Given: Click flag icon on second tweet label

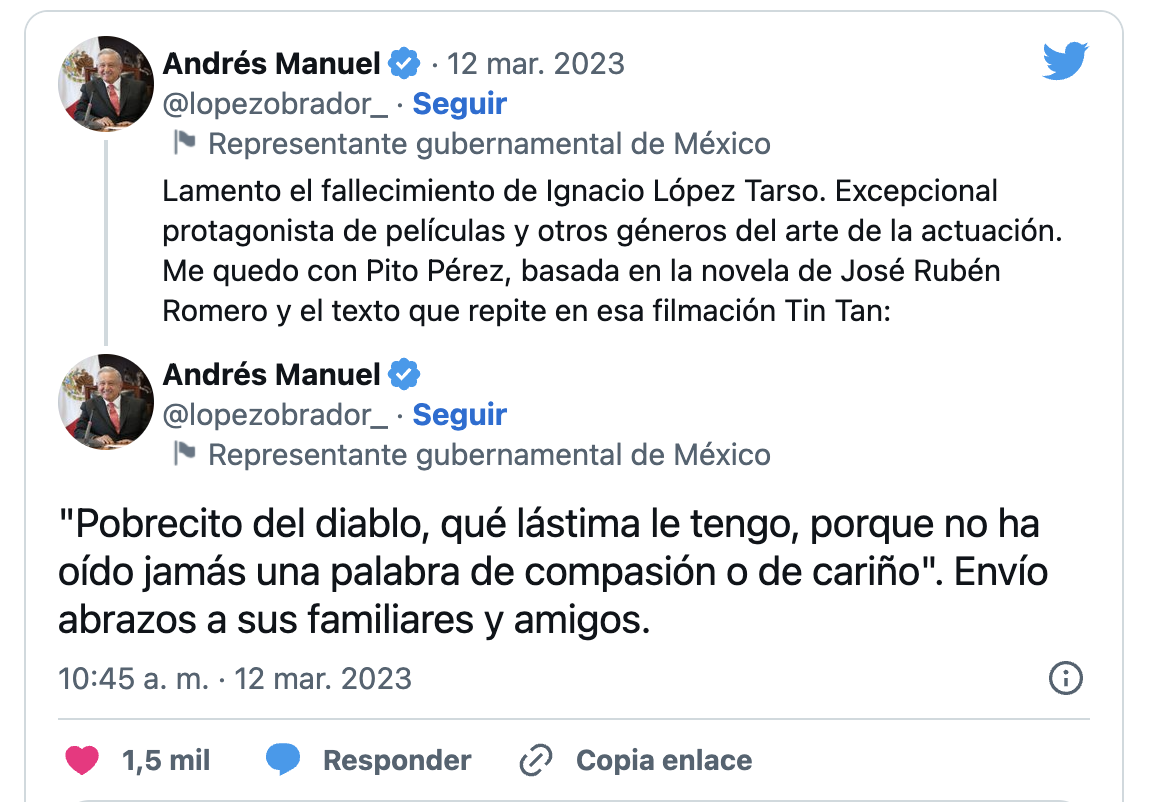Looking at the screenshot, I should (184, 454).
